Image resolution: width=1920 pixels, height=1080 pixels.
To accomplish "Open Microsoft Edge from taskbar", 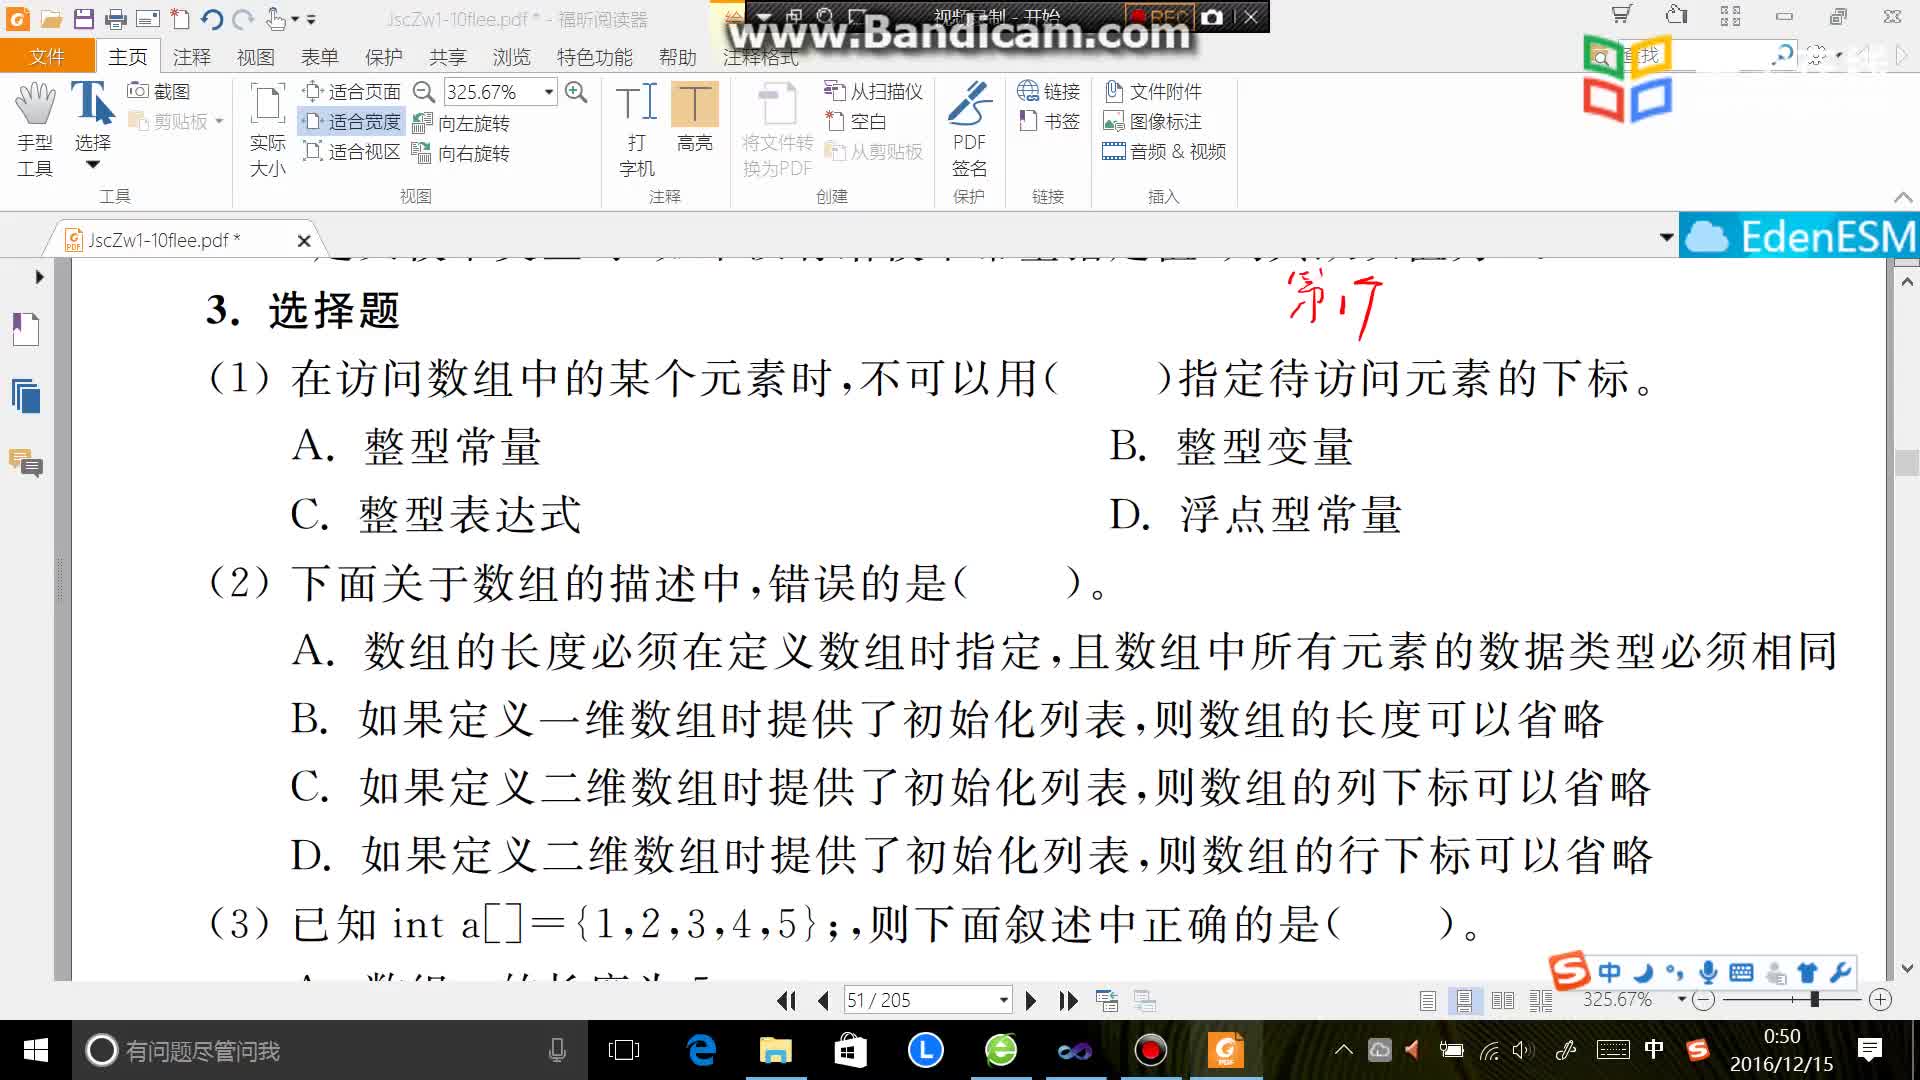I will [702, 1050].
